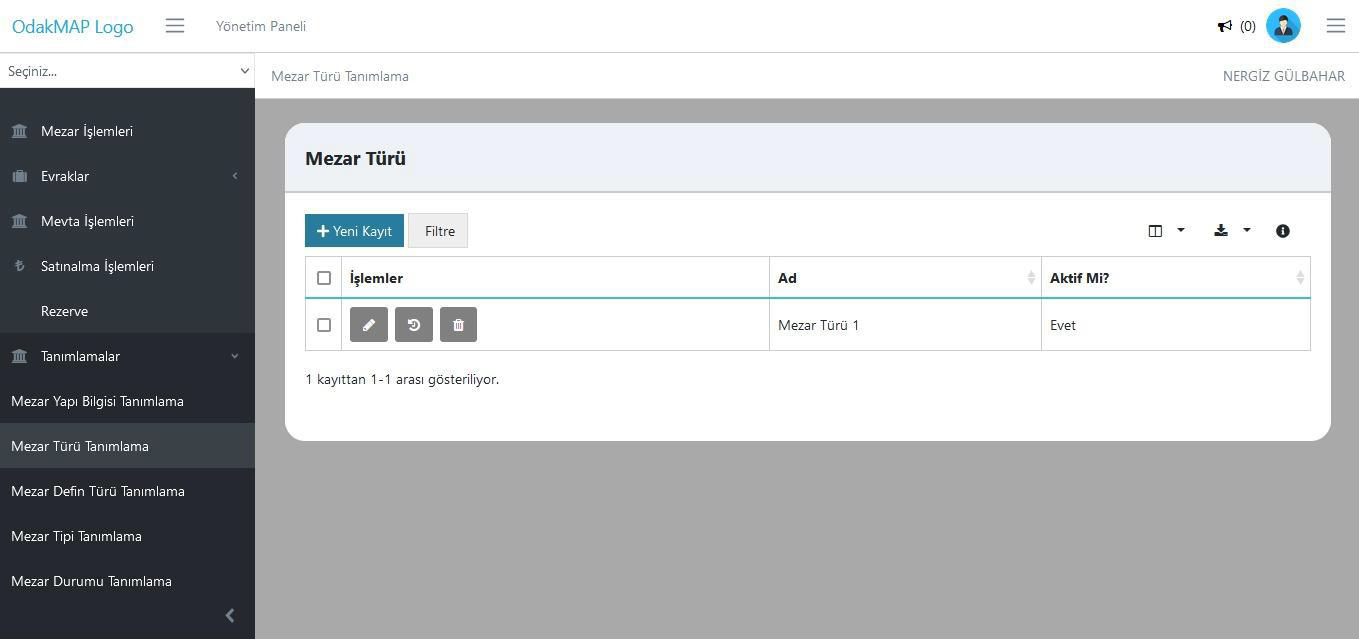Open the right-side hamburger menu
Image resolution: width=1359 pixels, height=639 pixels.
pos(1336,26)
